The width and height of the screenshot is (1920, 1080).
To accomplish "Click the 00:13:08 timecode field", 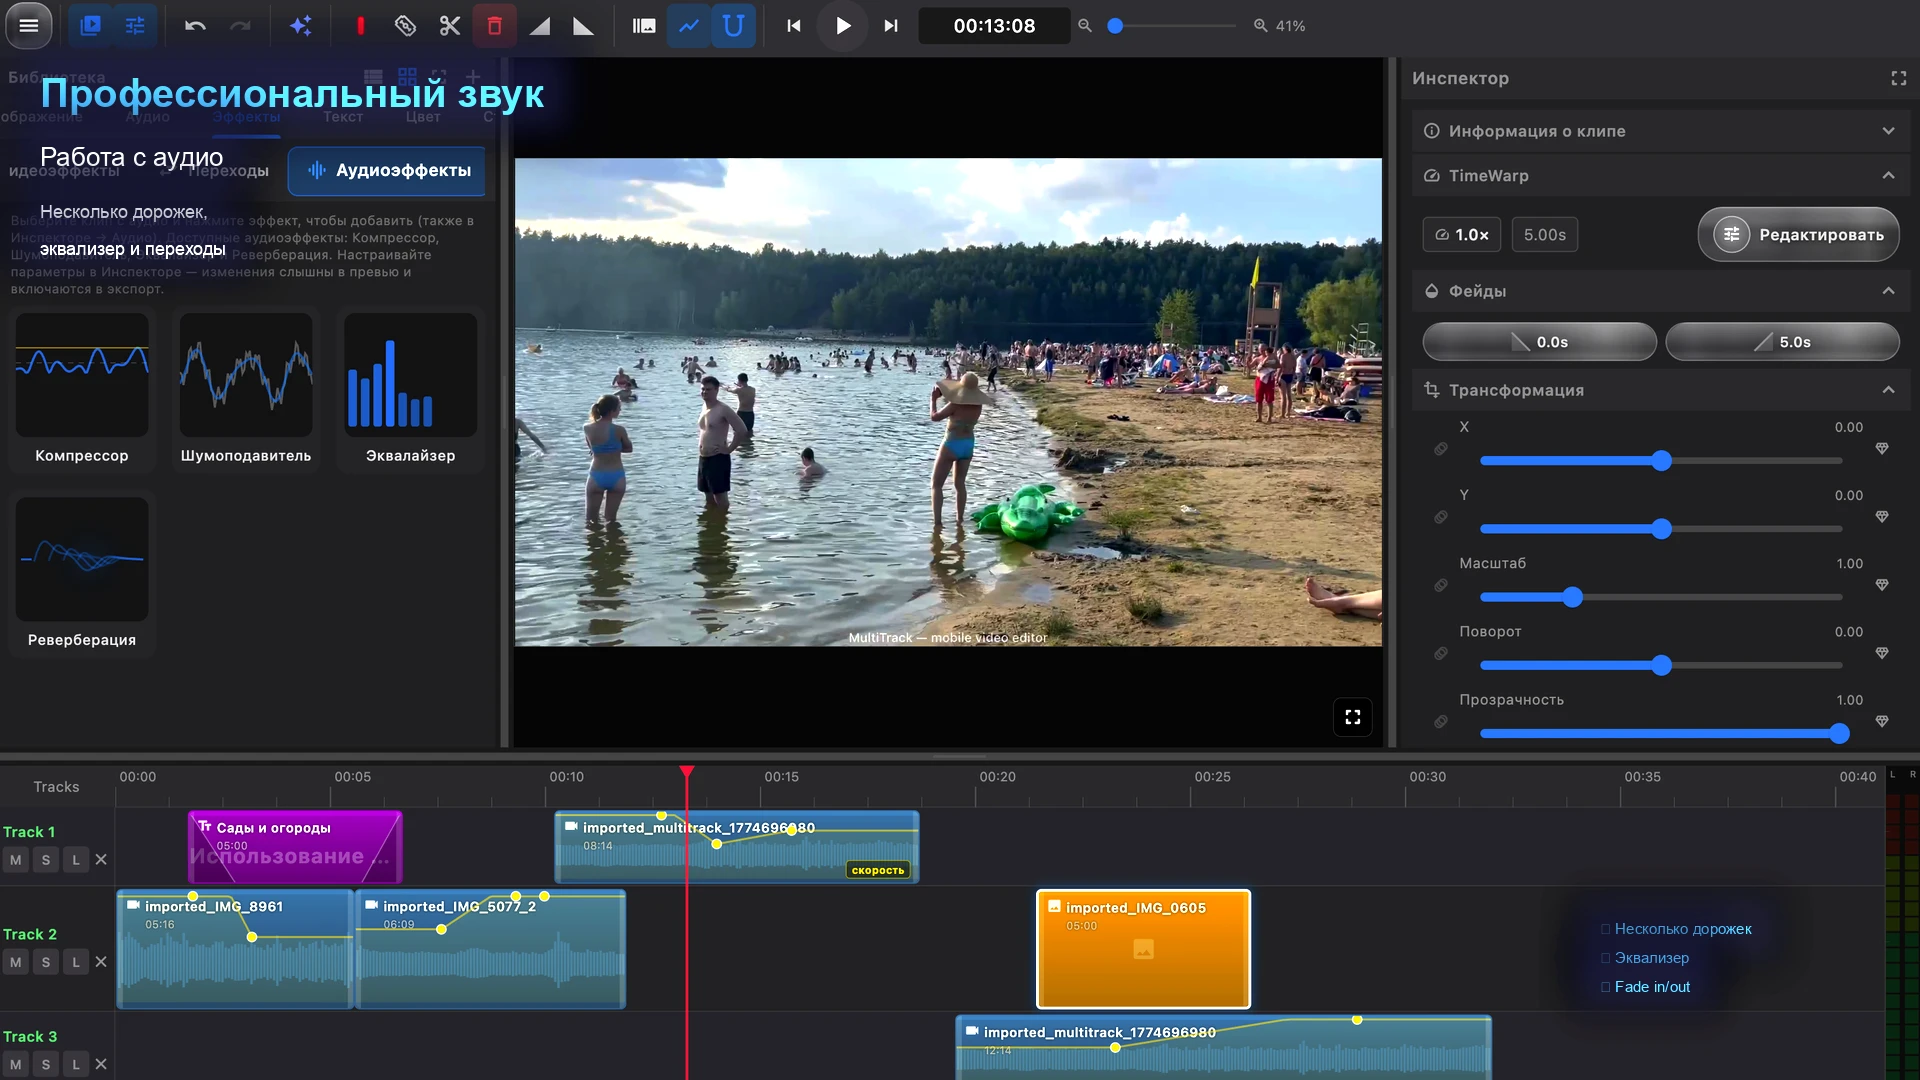I will pos(994,26).
